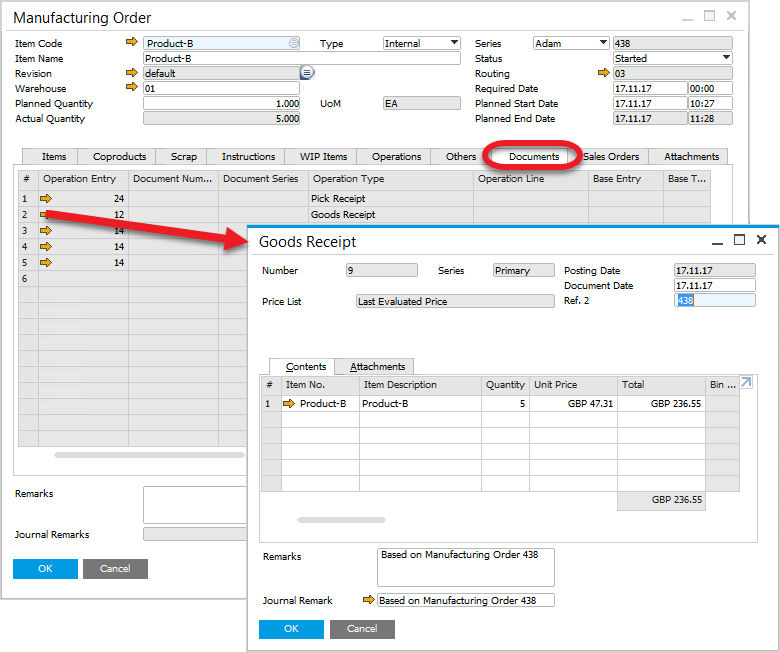Click the Document Date field

715,285
